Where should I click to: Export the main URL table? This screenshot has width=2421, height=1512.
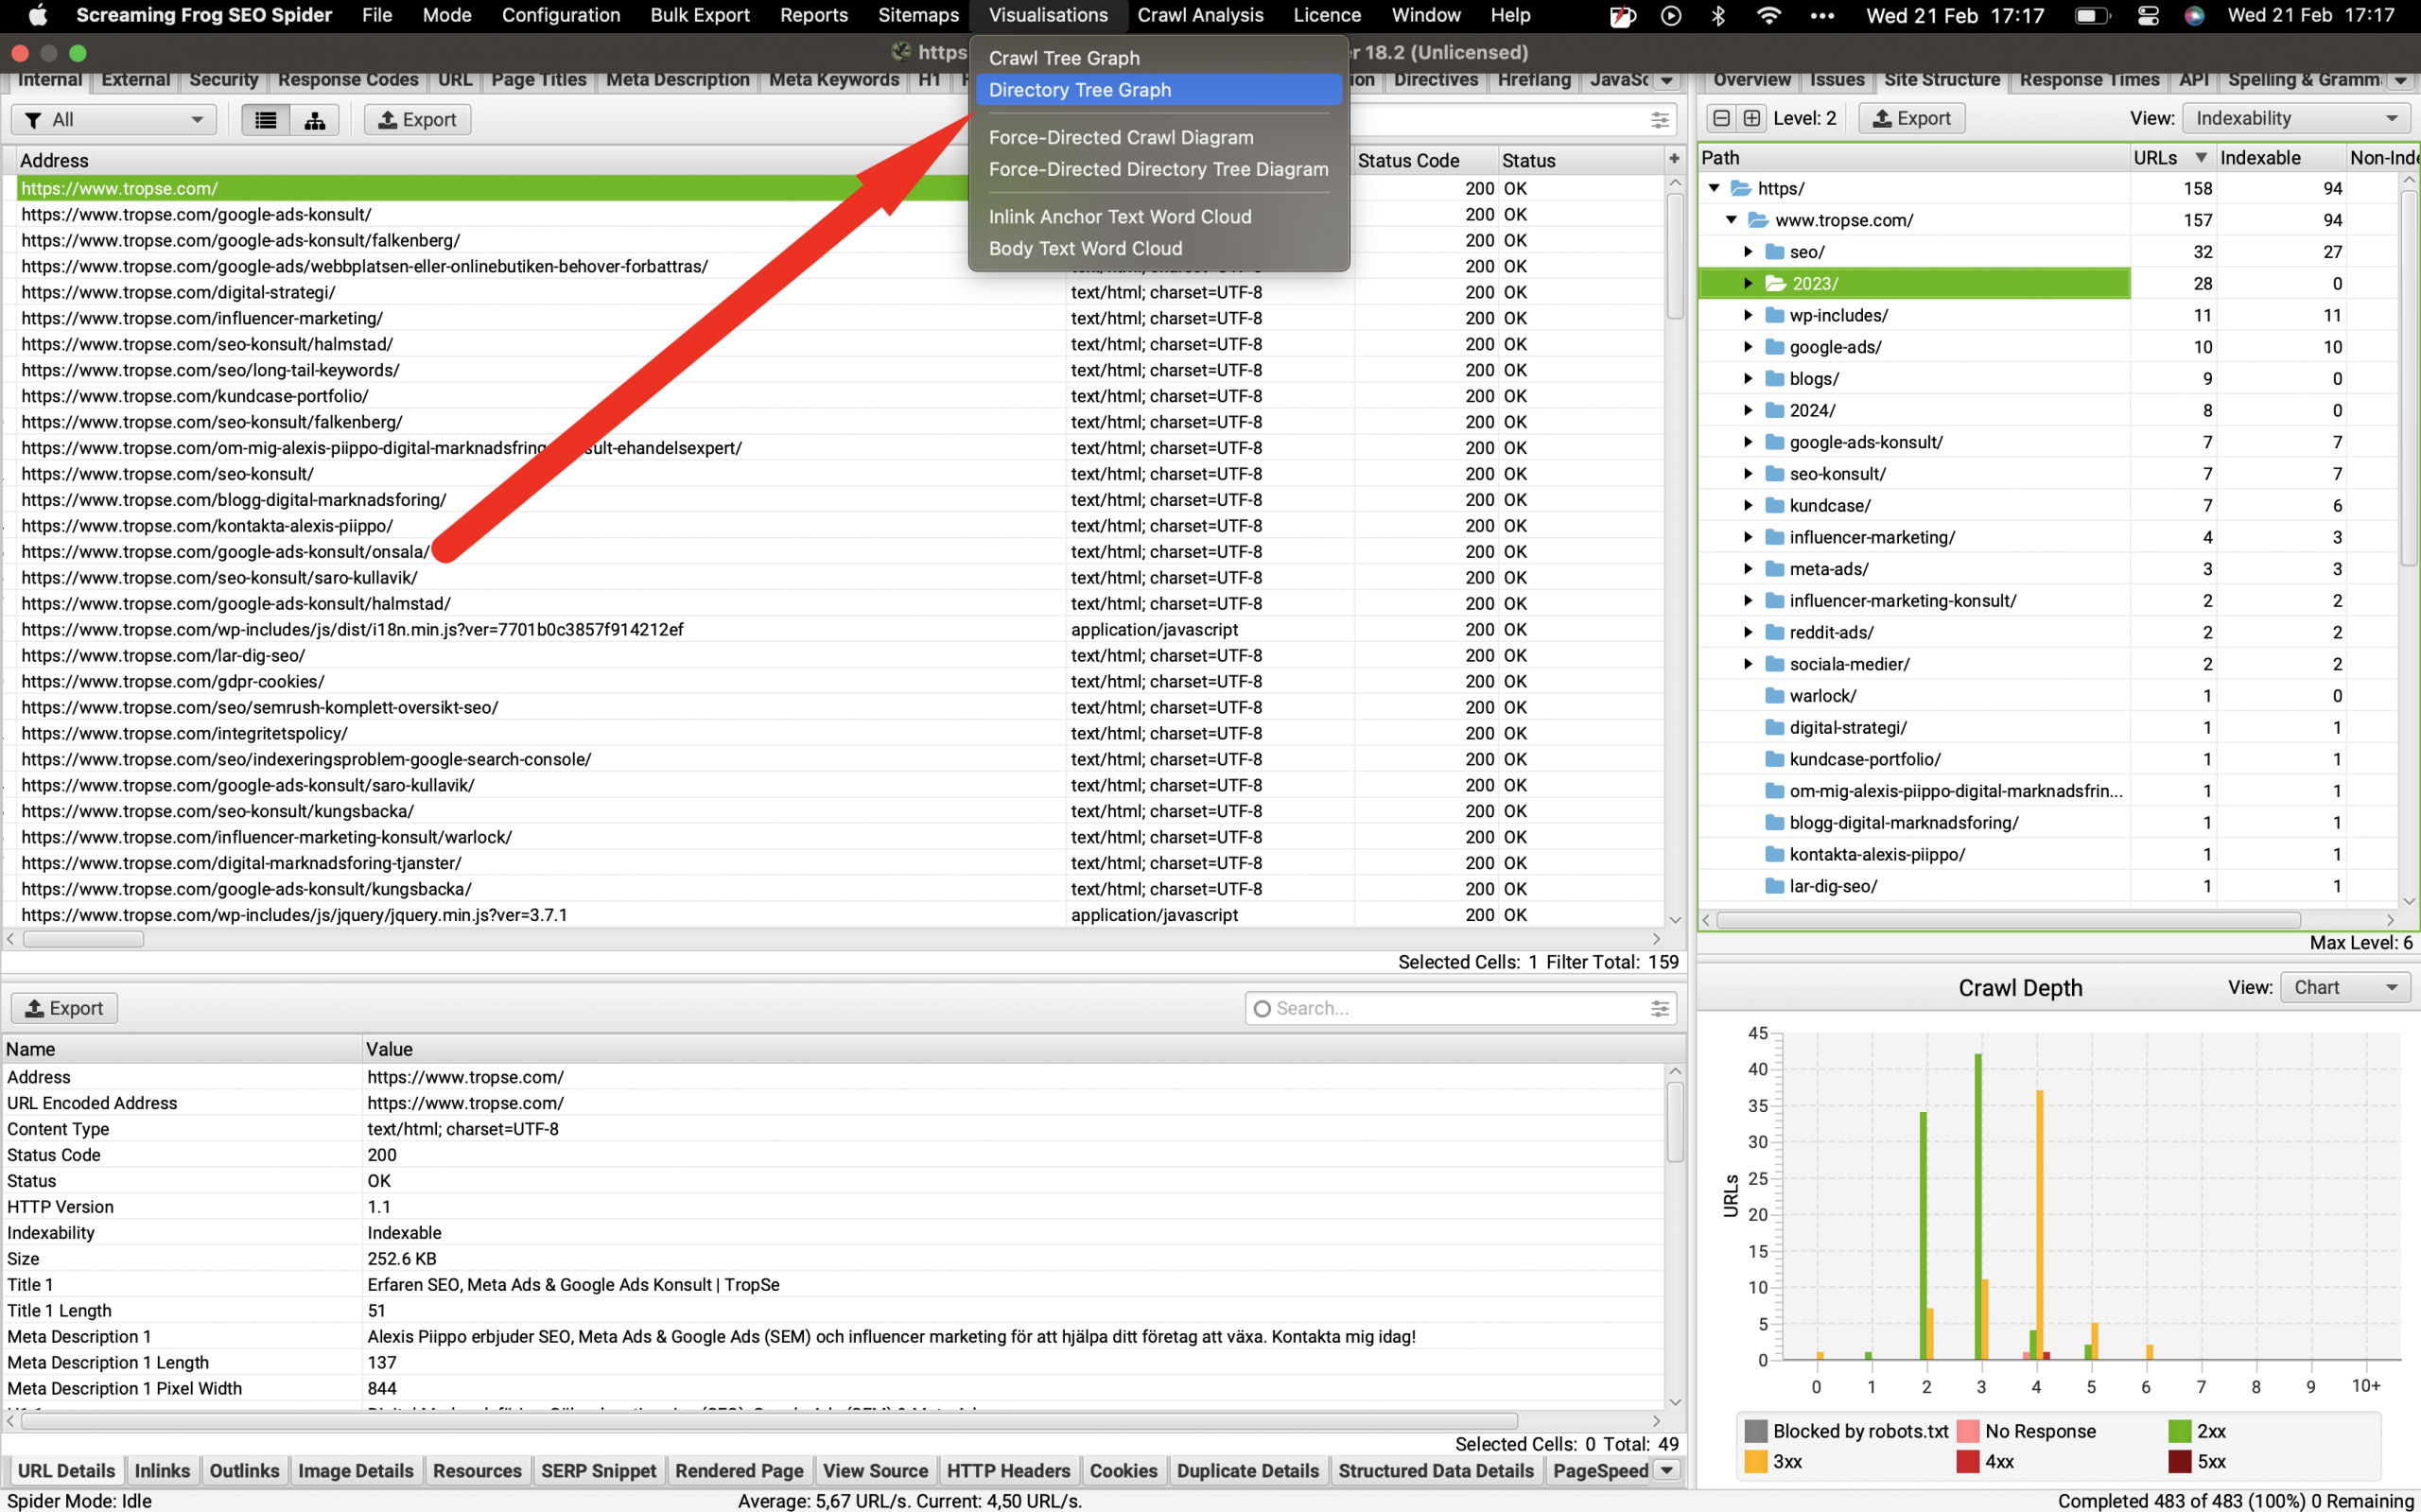(x=417, y=120)
